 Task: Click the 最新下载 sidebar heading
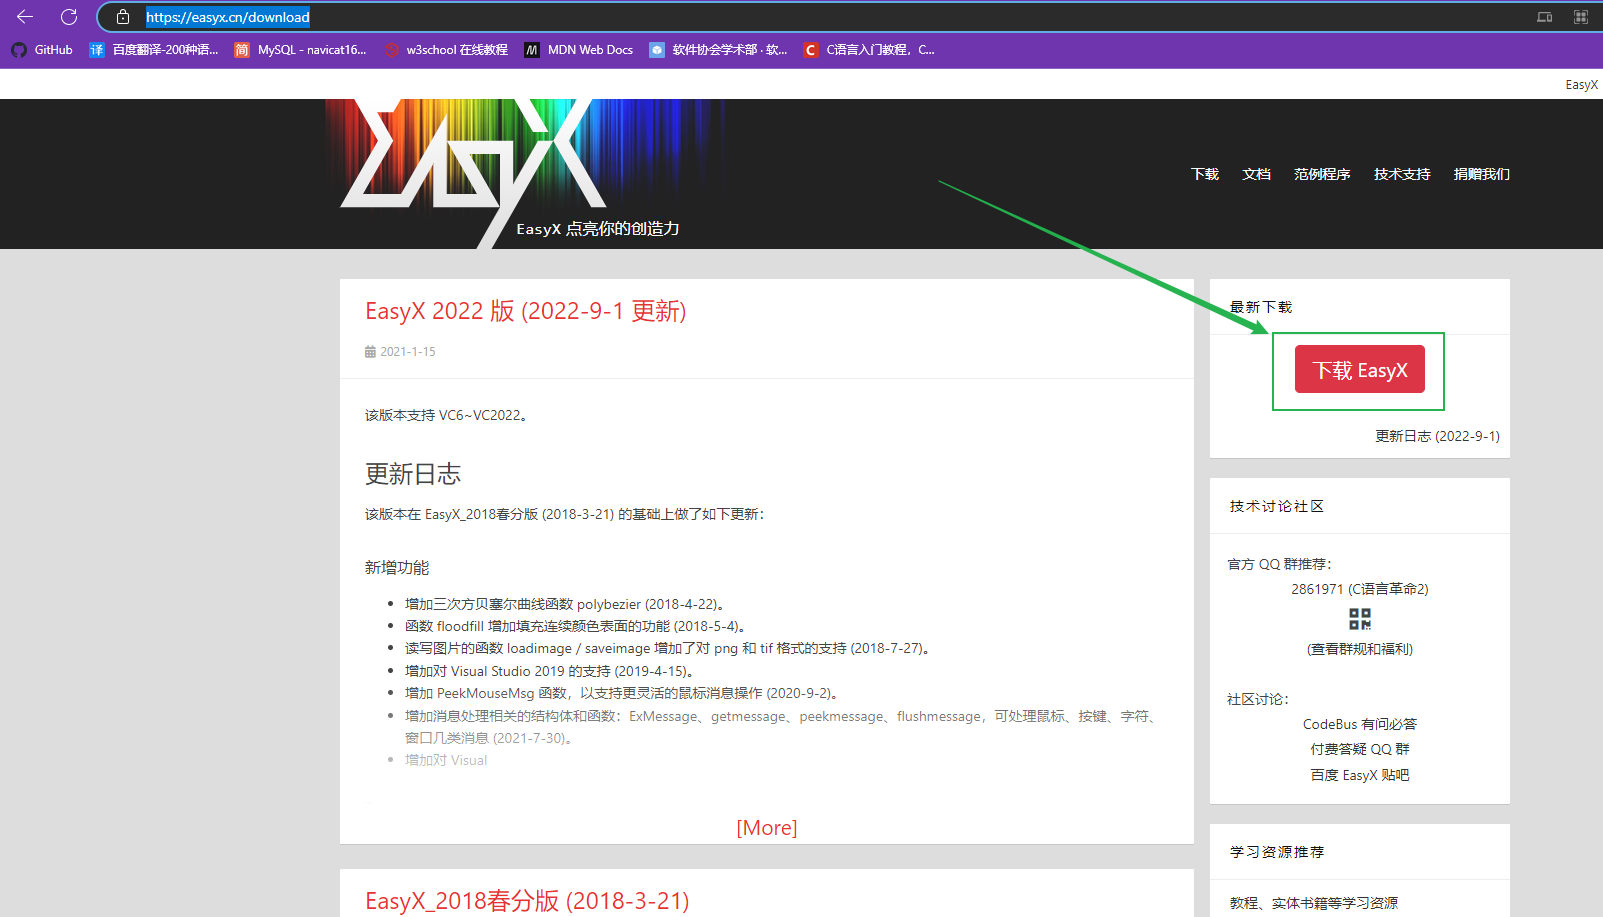pyautogui.click(x=1261, y=307)
